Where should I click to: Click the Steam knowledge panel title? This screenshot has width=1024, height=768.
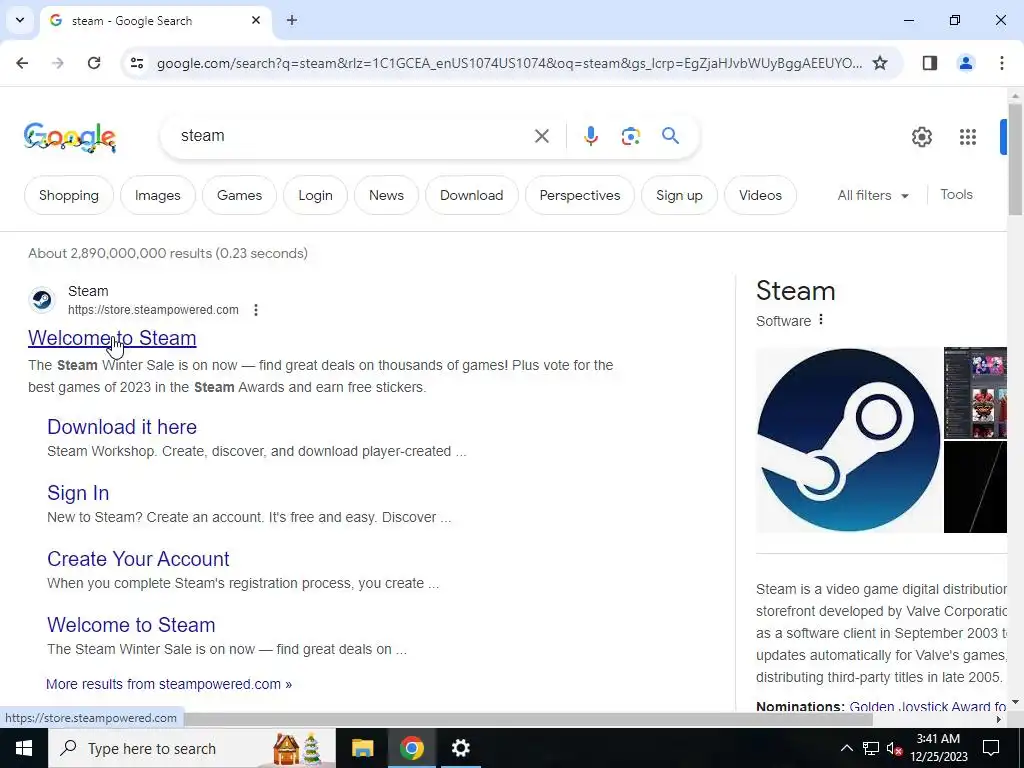pyautogui.click(x=795, y=291)
